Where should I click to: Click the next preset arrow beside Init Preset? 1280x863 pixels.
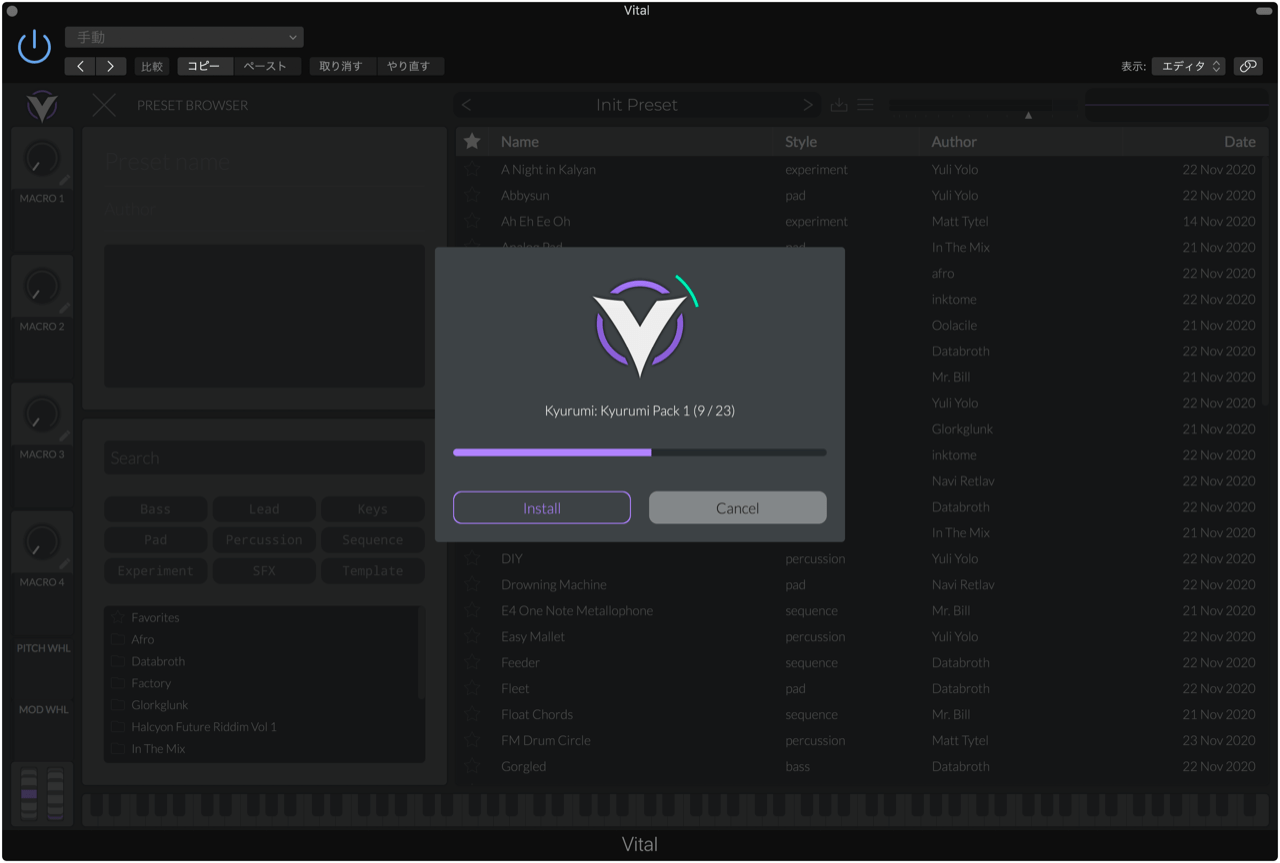(x=808, y=104)
